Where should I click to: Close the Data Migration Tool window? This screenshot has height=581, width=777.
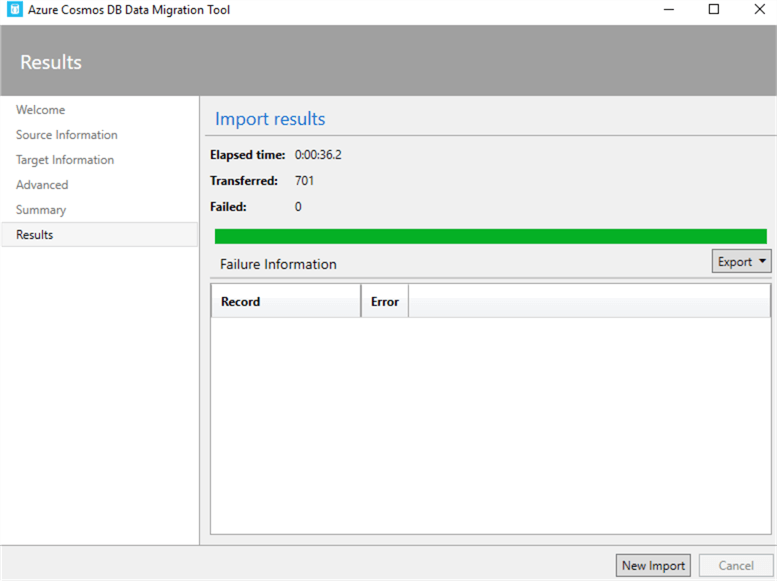pyautogui.click(x=759, y=9)
